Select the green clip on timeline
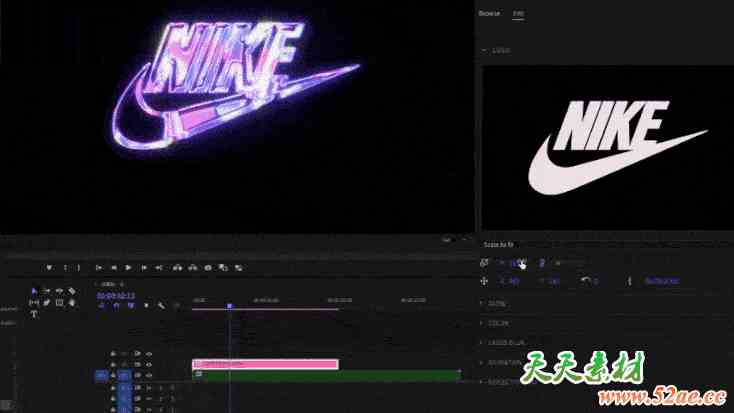The image size is (734, 413). point(327,375)
